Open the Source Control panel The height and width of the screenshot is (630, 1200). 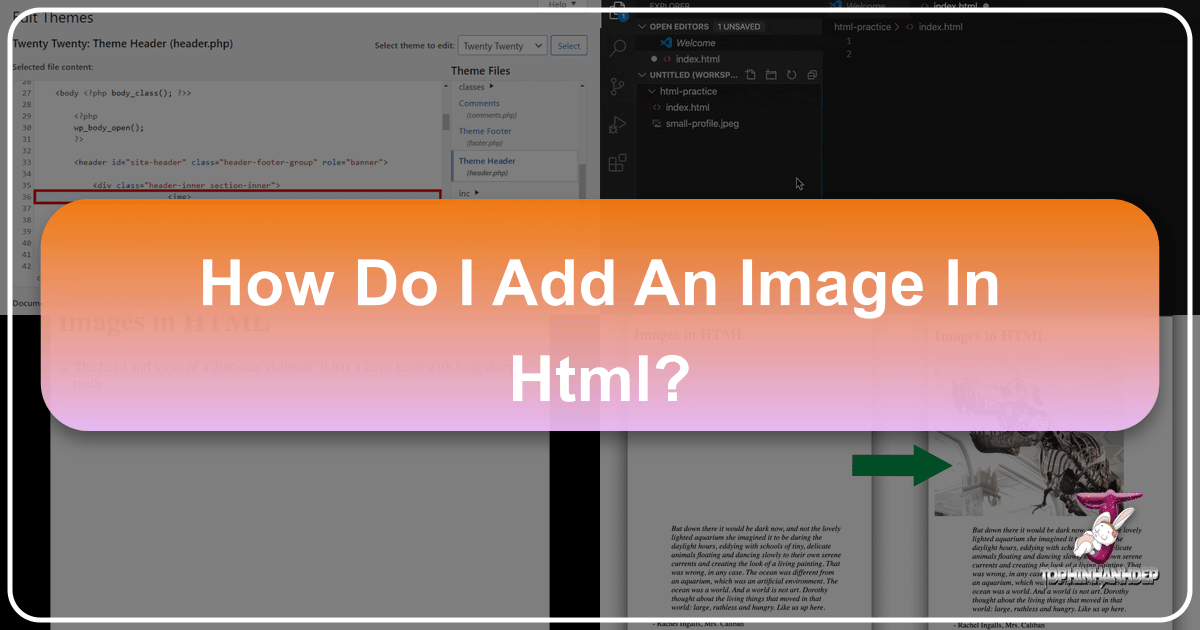click(617, 85)
